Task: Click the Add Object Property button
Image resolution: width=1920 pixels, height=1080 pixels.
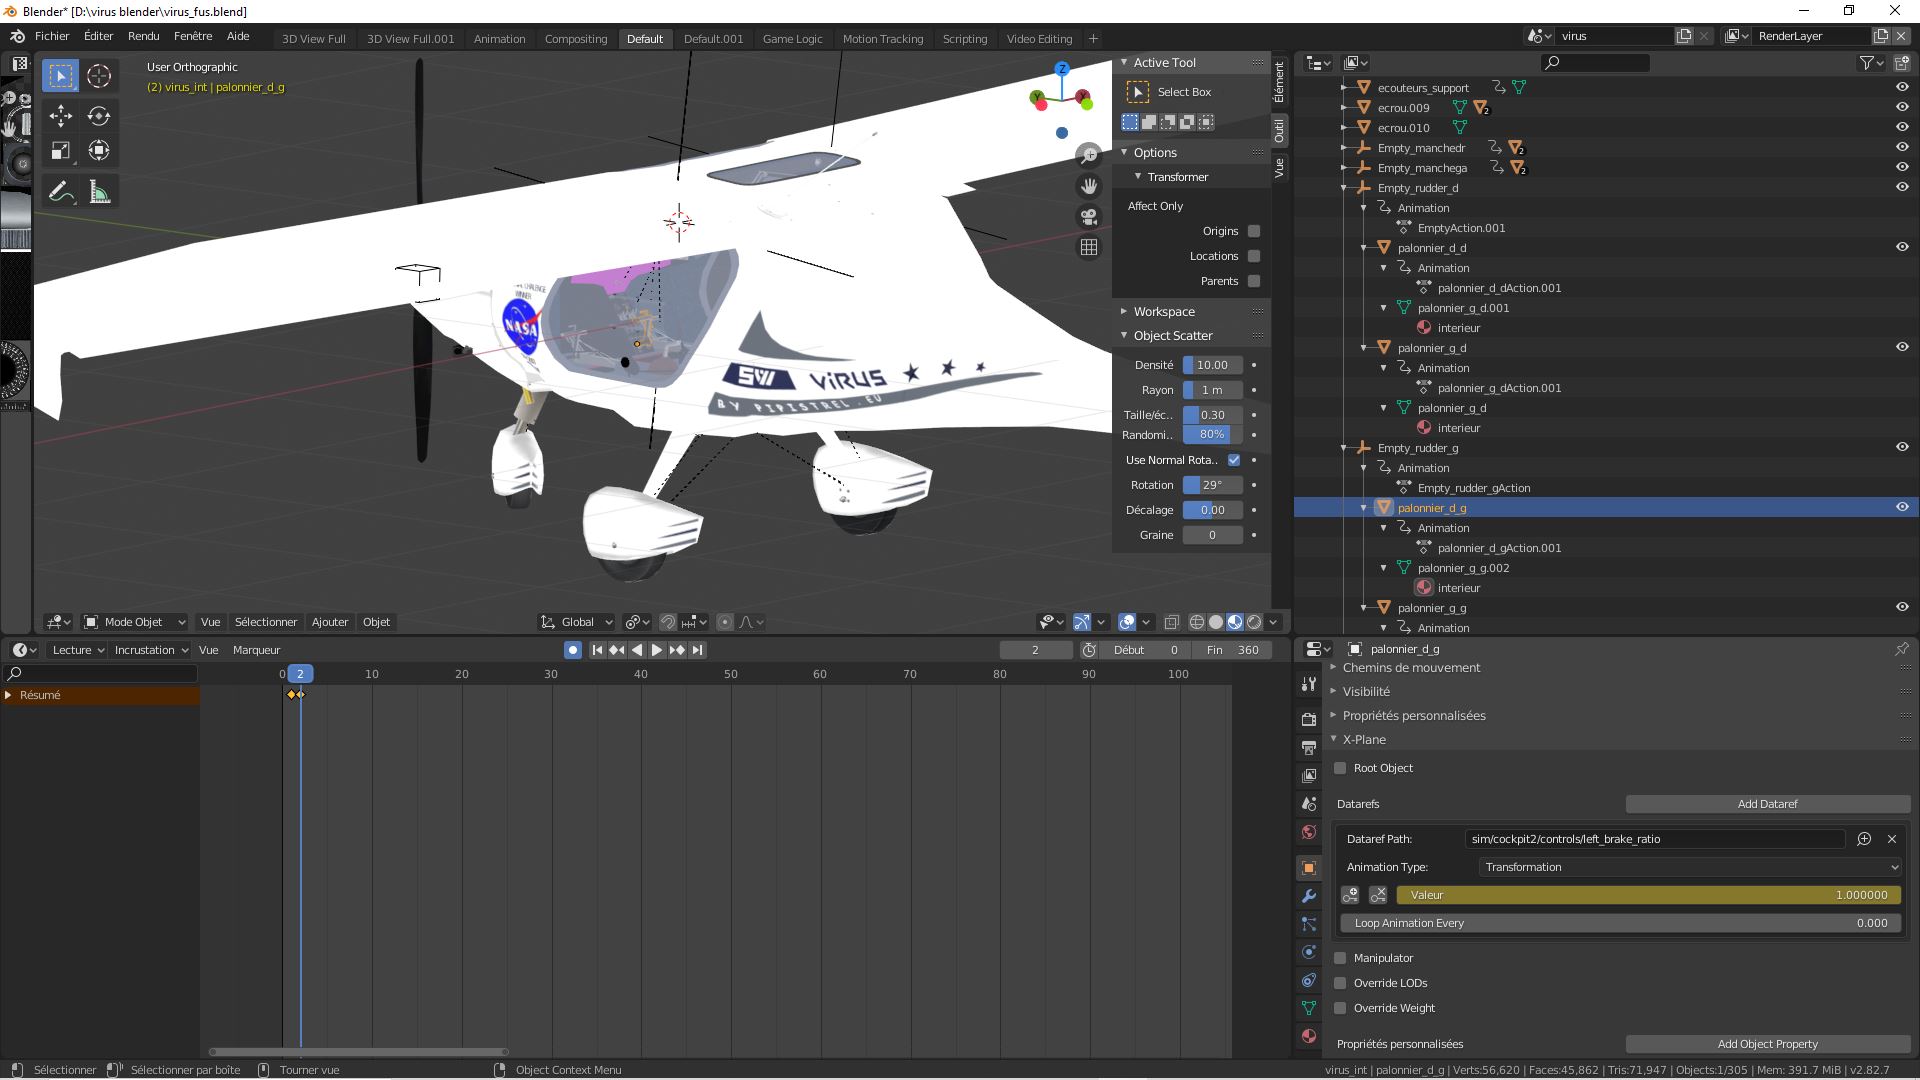Action: (1766, 1043)
